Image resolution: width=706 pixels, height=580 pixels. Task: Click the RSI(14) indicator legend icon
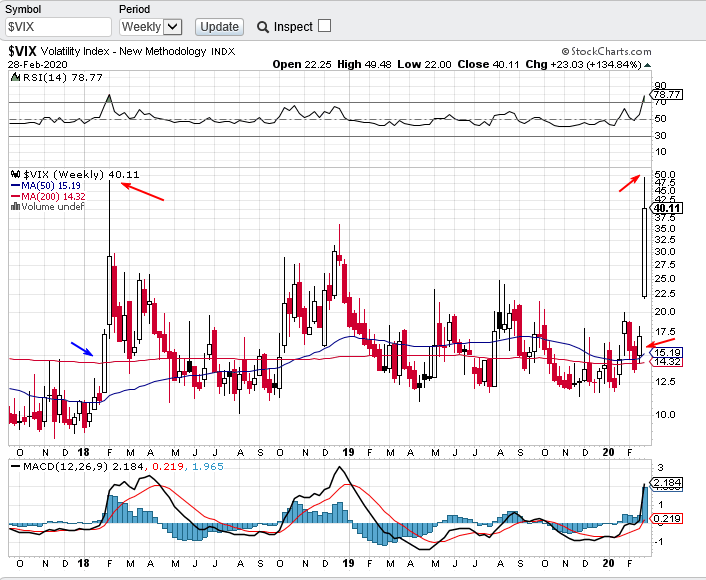tap(16, 77)
